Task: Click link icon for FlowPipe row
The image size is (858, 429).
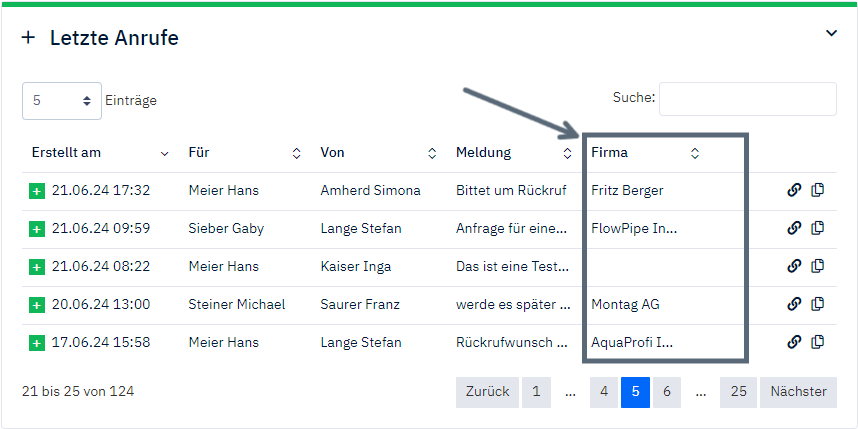Action: [x=794, y=228]
